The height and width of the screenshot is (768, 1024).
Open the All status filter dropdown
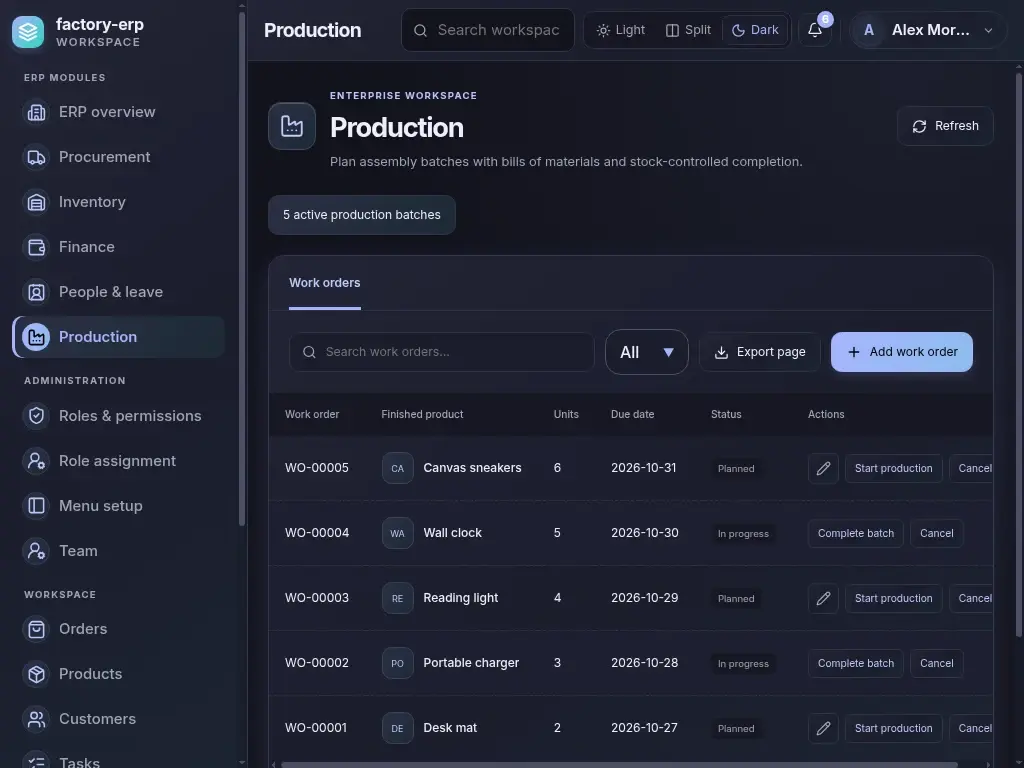point(647,352)
